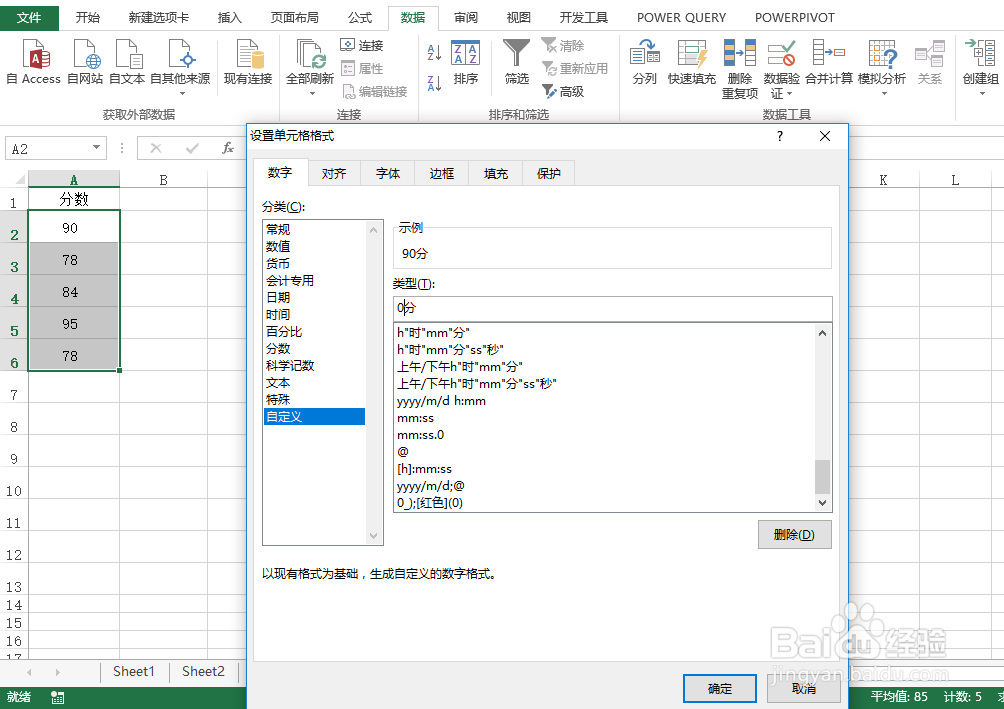Screen dimensions: 1004x709
Task: Click Remove Duplicates (删除重复项) icon
Action: point(739,60)
